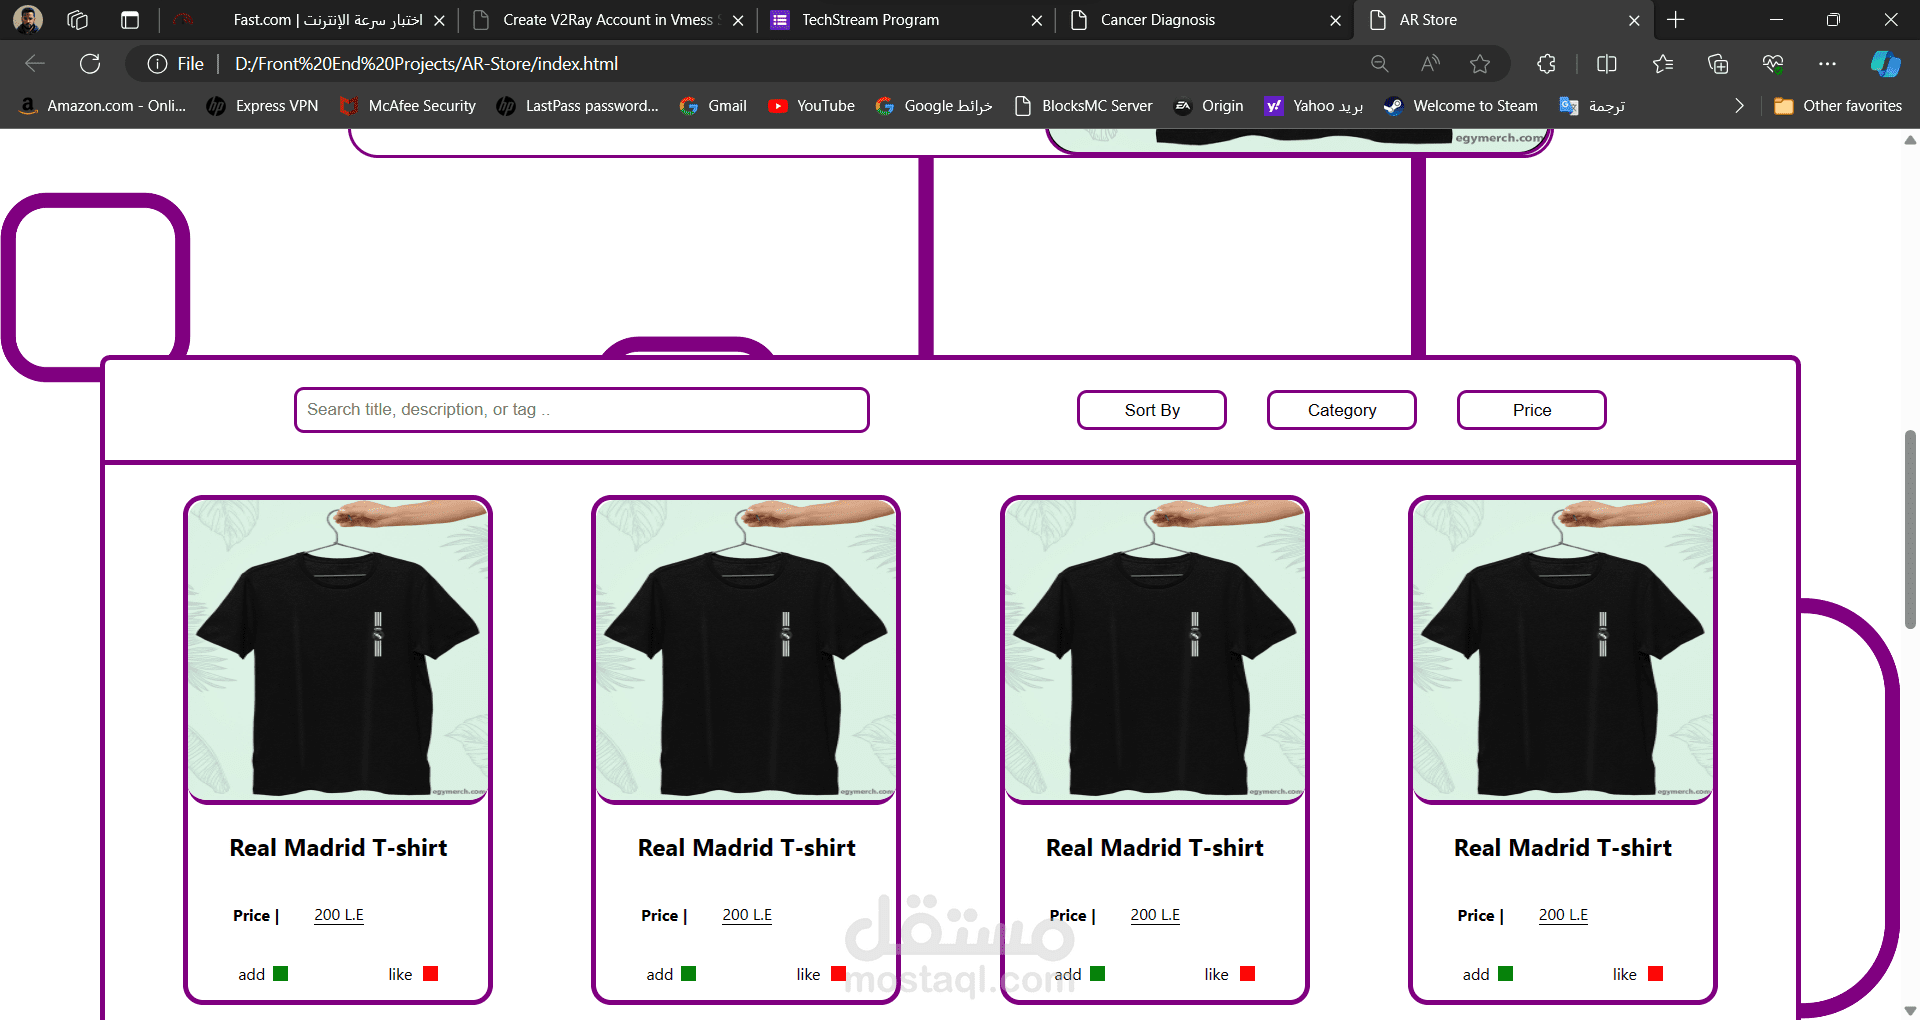Click green add box on third card
The width and height of the screenshot is (1920, 1020).
tap(1097, 973)
